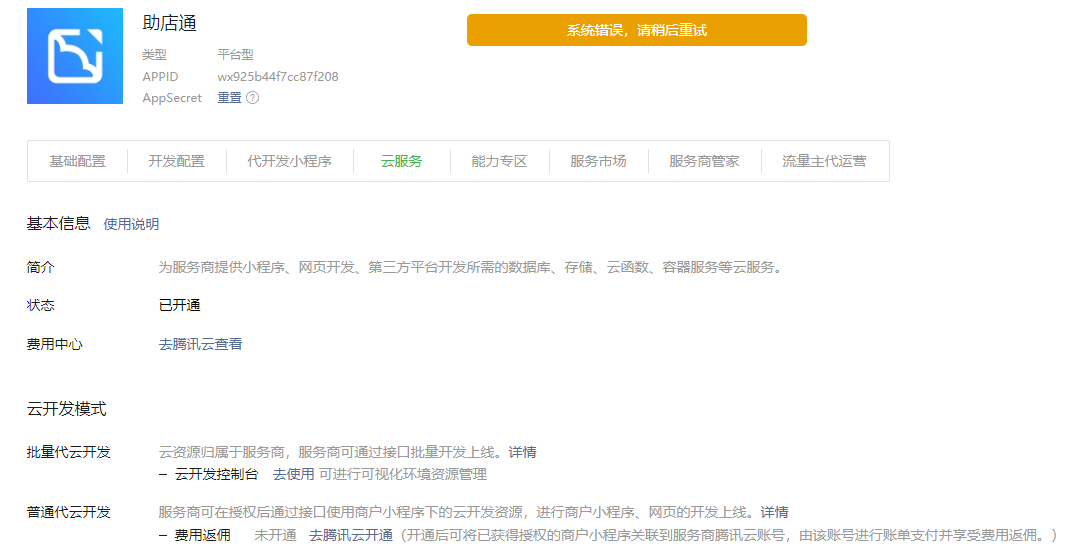
Task: Click 去腾讯云开通 link for 费用返佣
Action: pyautogui.click(x=351, y=535)
